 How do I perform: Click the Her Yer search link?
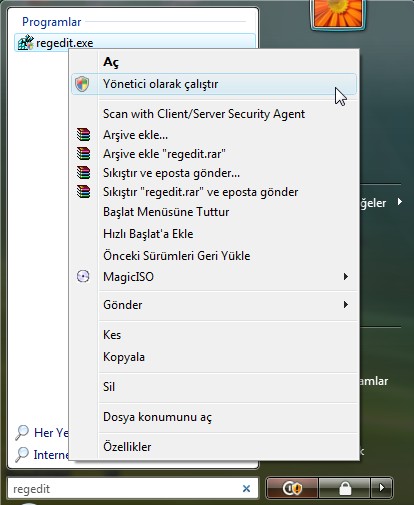51,433
